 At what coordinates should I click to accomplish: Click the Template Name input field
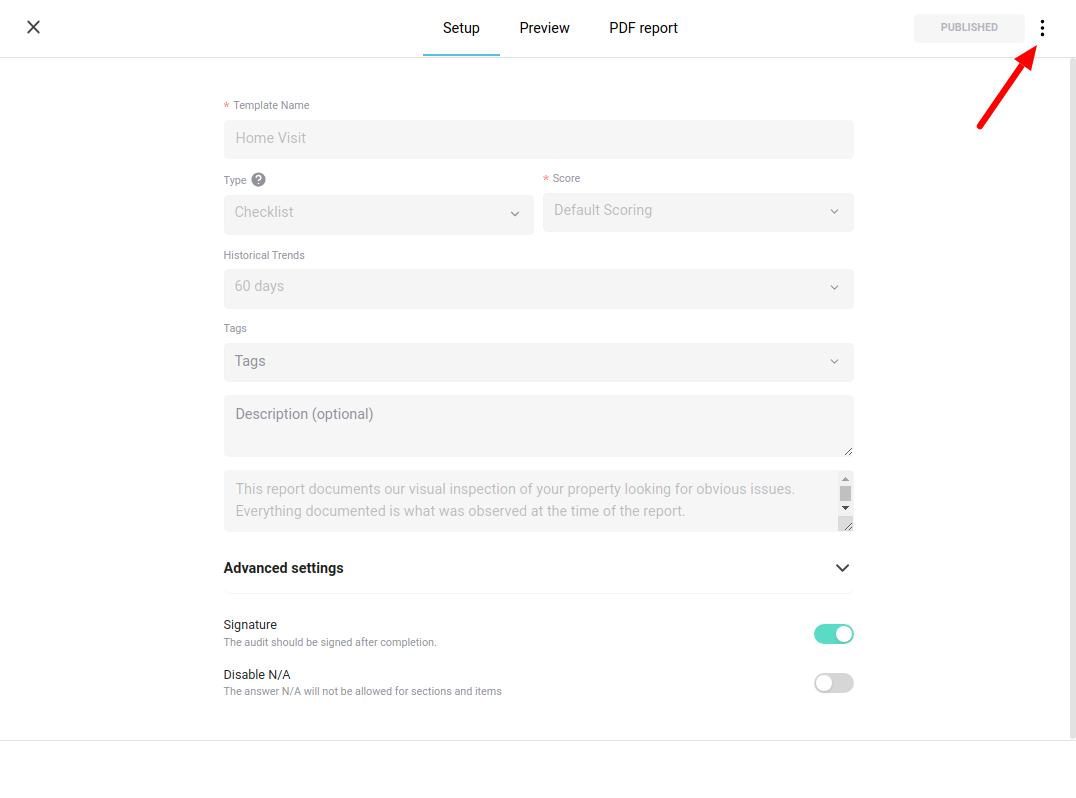point(538,139)
